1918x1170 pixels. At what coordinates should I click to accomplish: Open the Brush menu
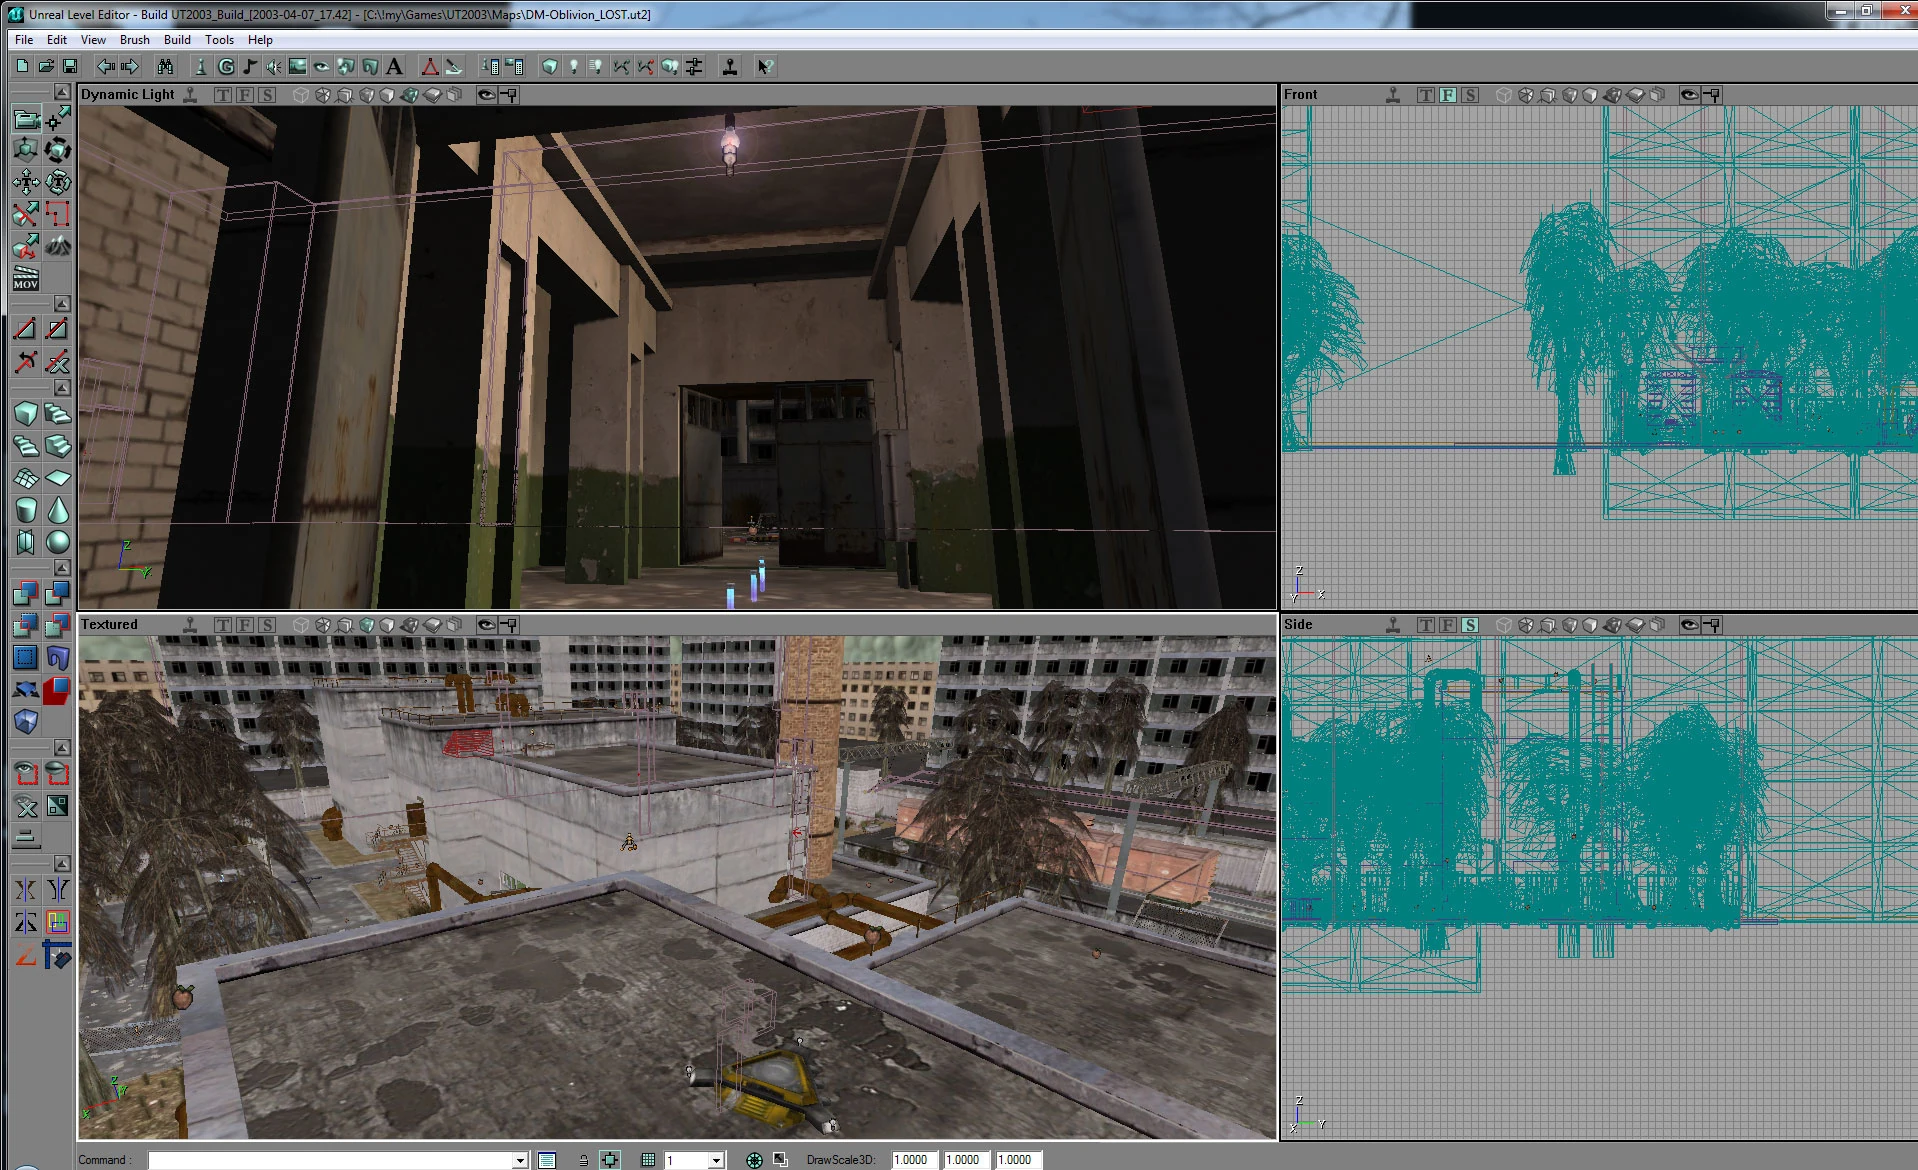point(135,40)
